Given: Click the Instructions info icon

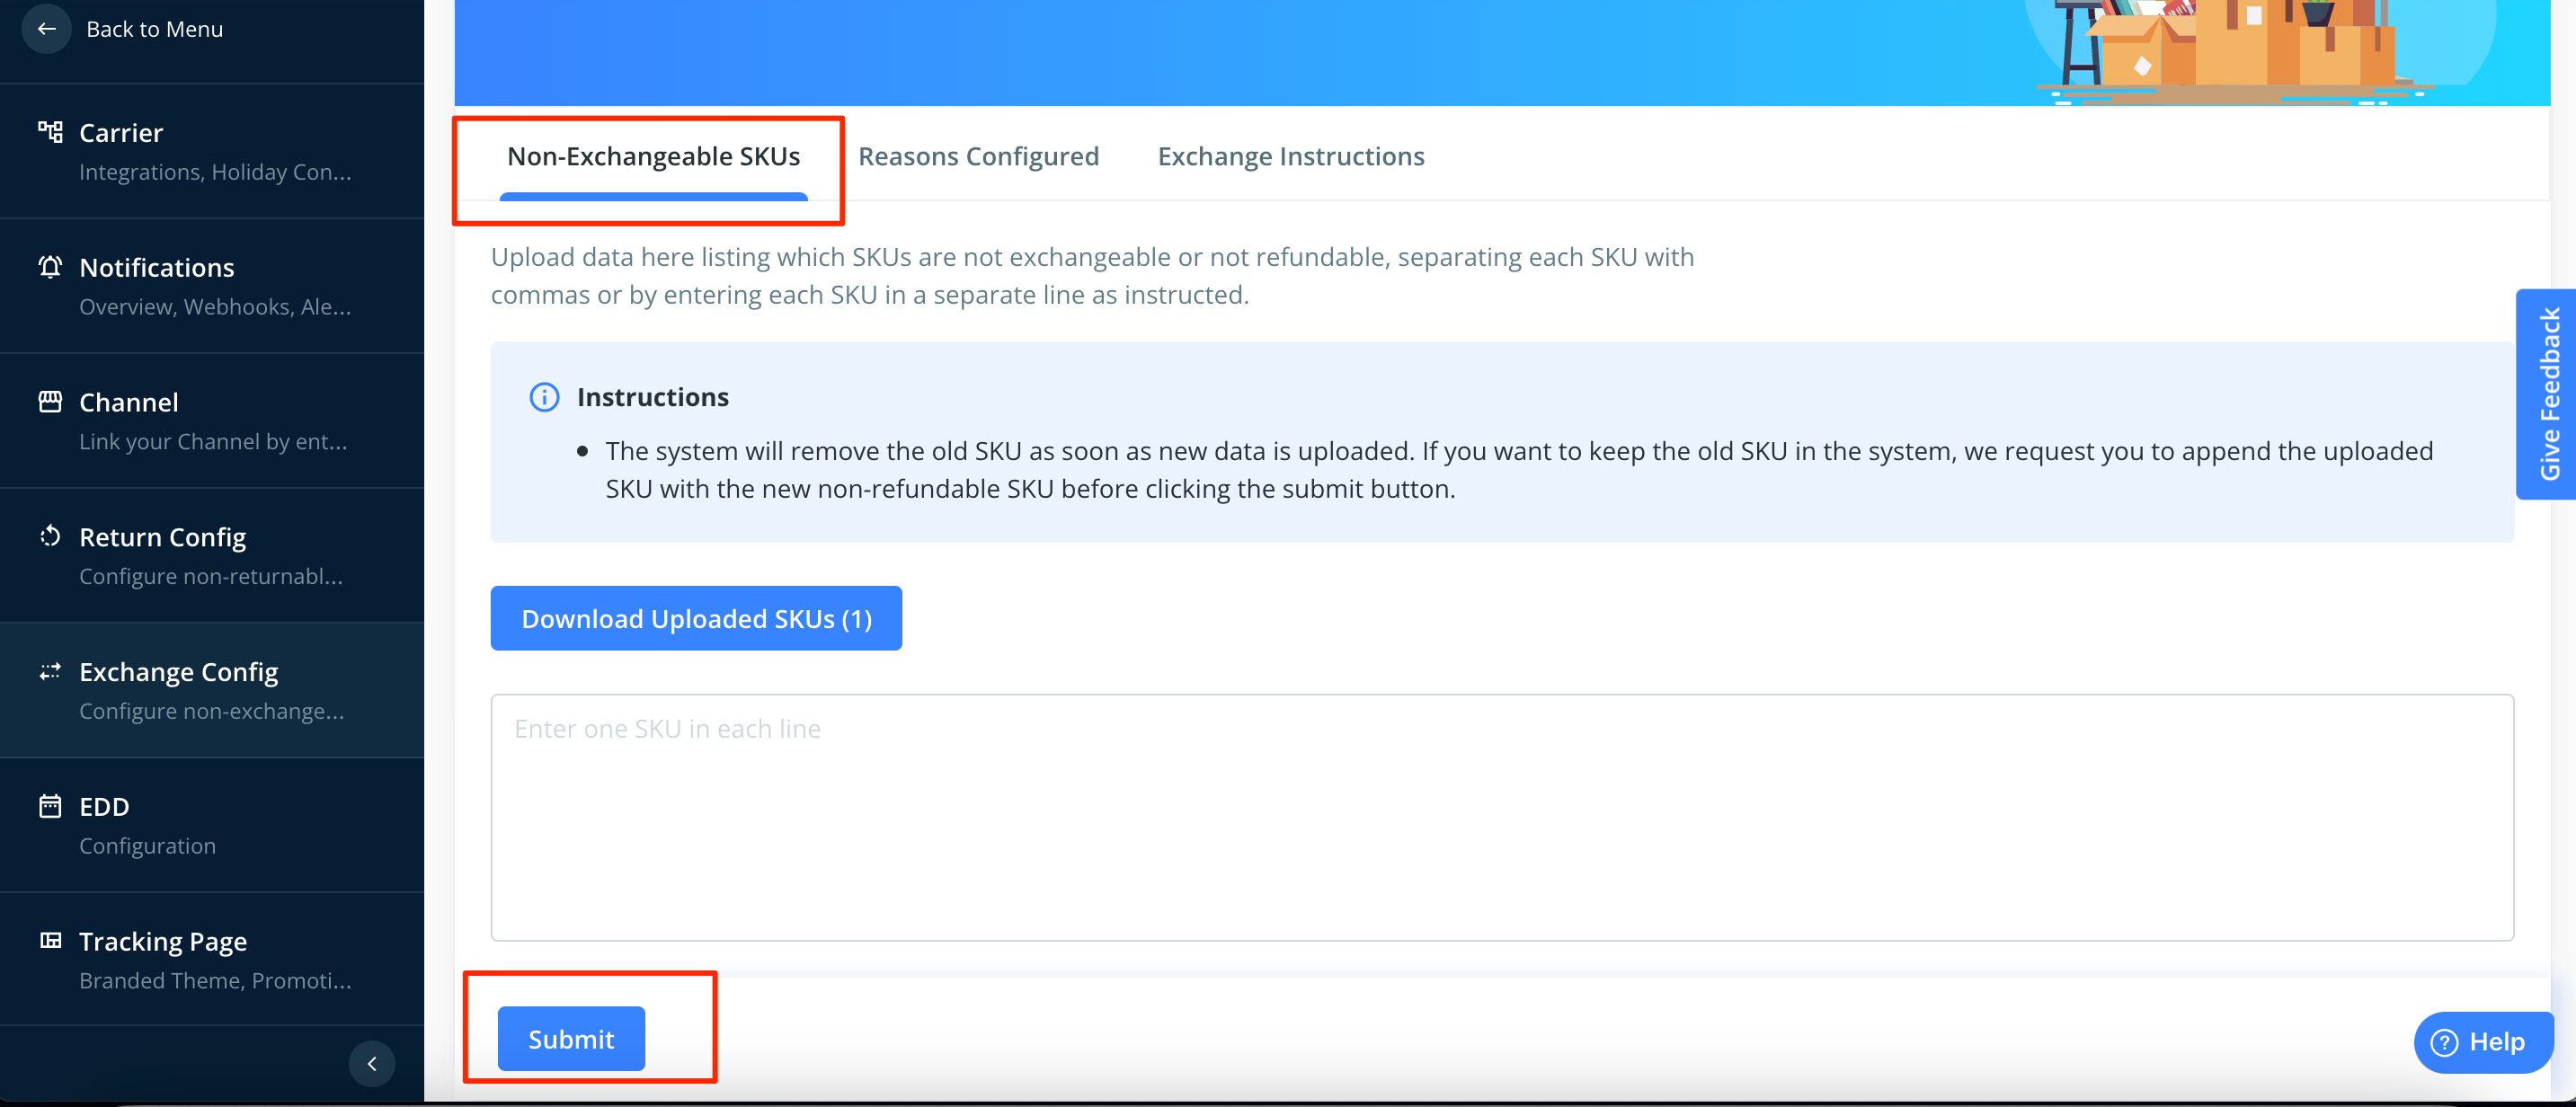Looking at the screenshot, I should tap(544, 397).
